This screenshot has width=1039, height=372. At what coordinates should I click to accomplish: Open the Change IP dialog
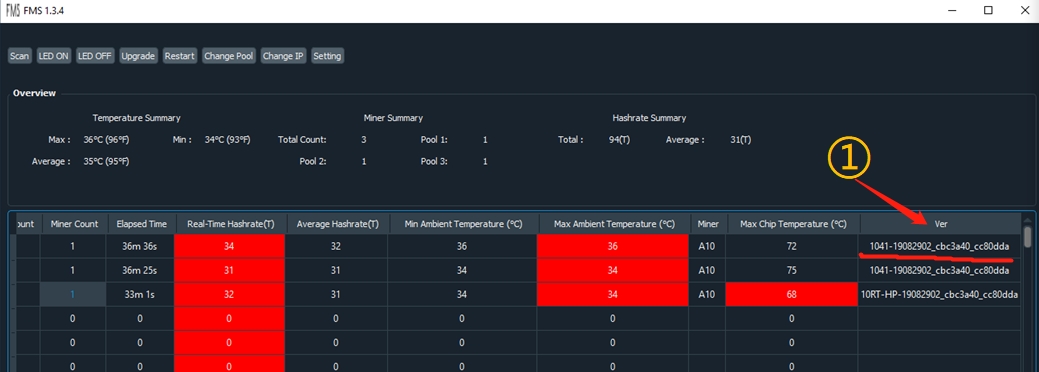pos(283,56)
